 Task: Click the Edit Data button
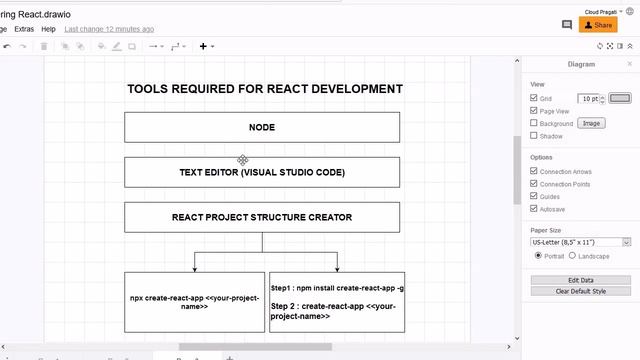click(580, 280)
